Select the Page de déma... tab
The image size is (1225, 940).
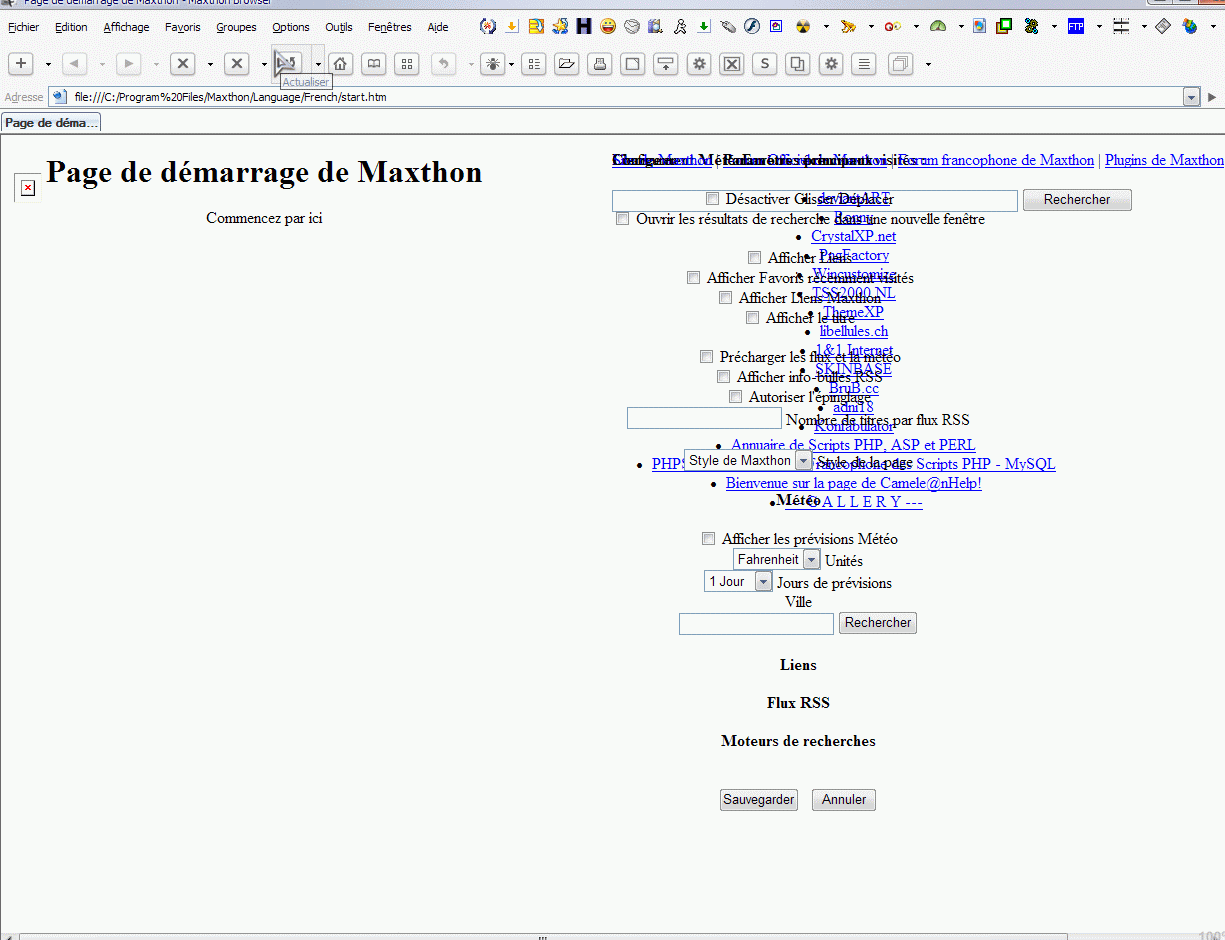pyautogui.click(x=51, y=123)
